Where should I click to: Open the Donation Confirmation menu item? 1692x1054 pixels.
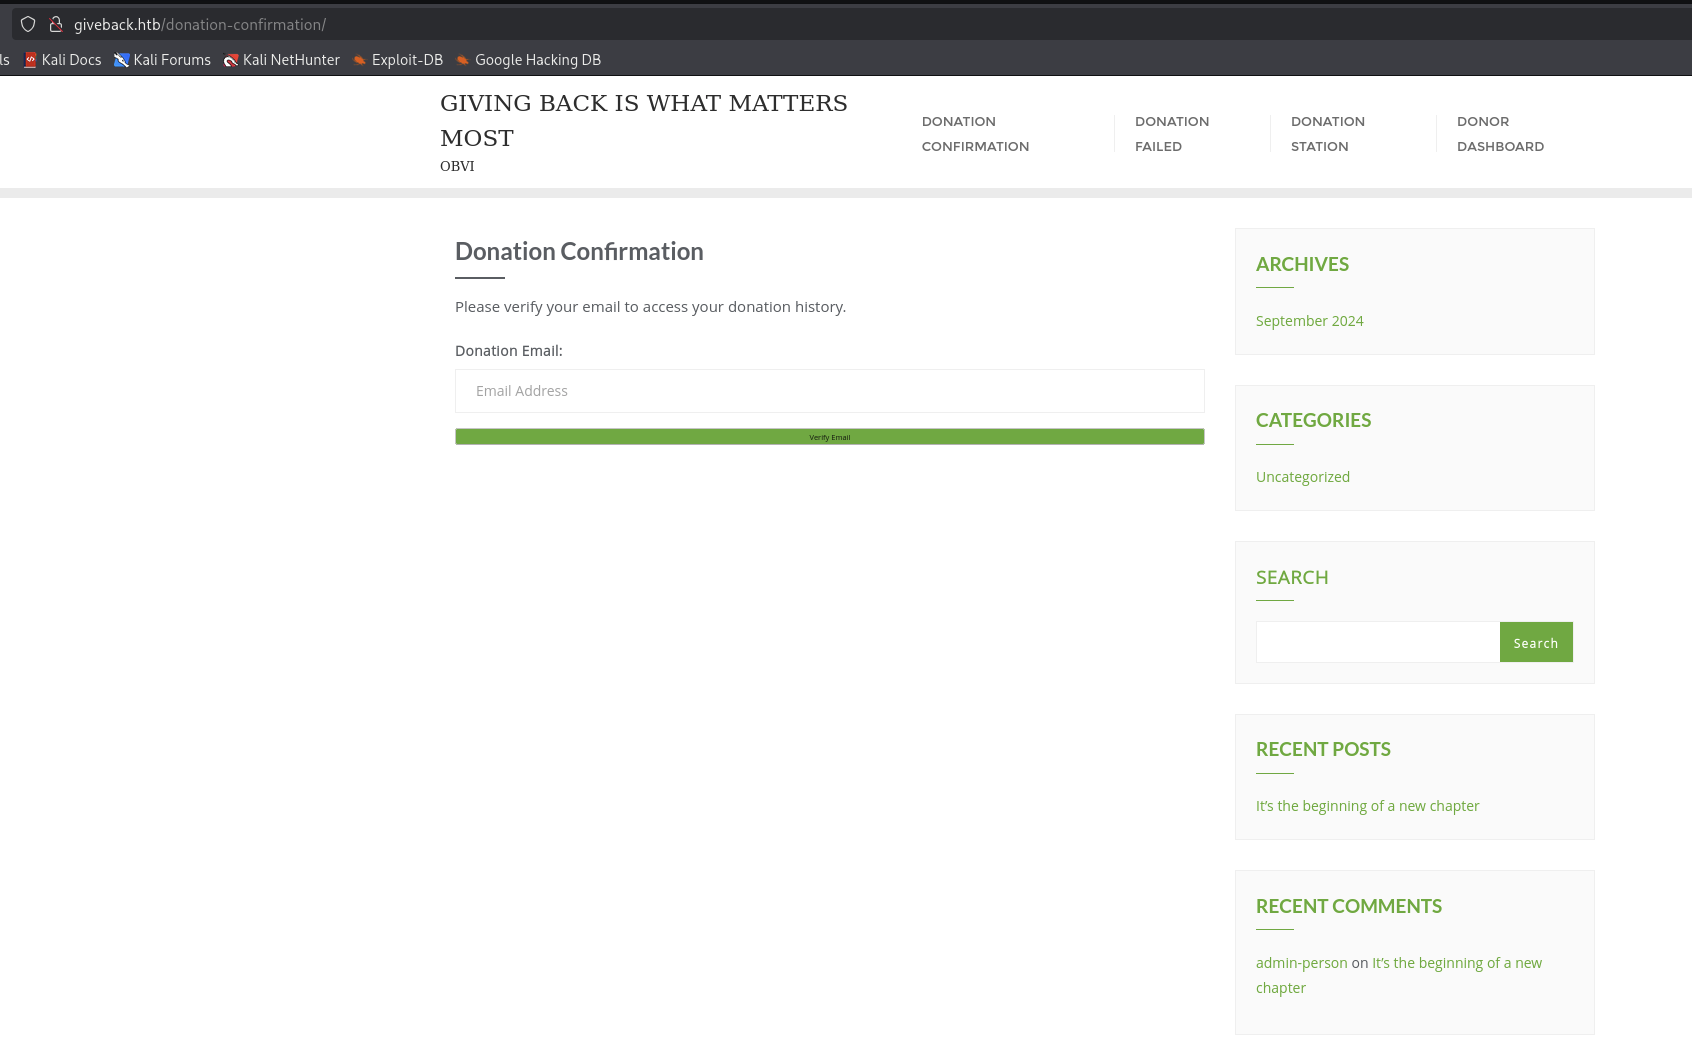coord(975,133)
